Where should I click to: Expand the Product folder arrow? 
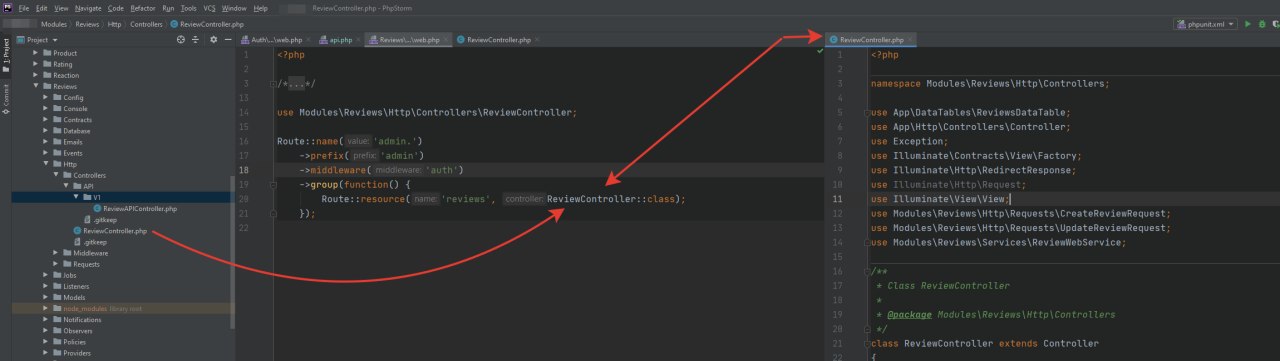[36, 53]
